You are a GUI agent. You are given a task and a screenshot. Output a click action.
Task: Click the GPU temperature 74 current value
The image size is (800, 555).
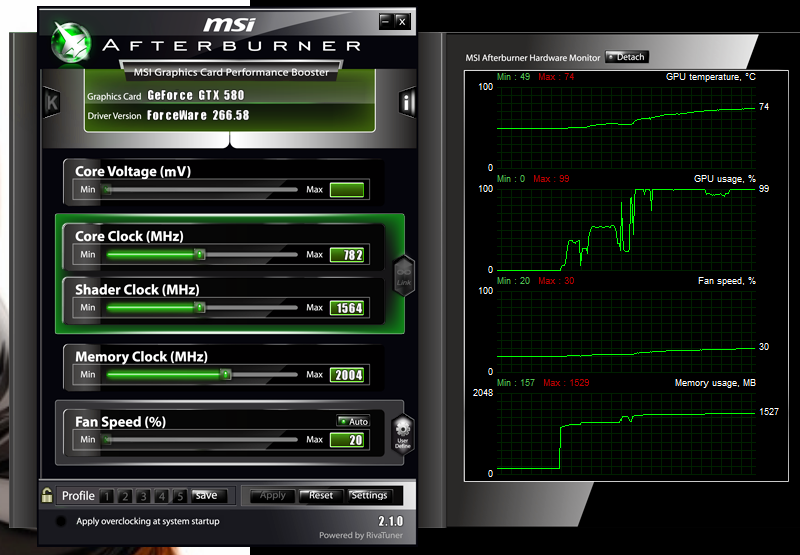764,107
